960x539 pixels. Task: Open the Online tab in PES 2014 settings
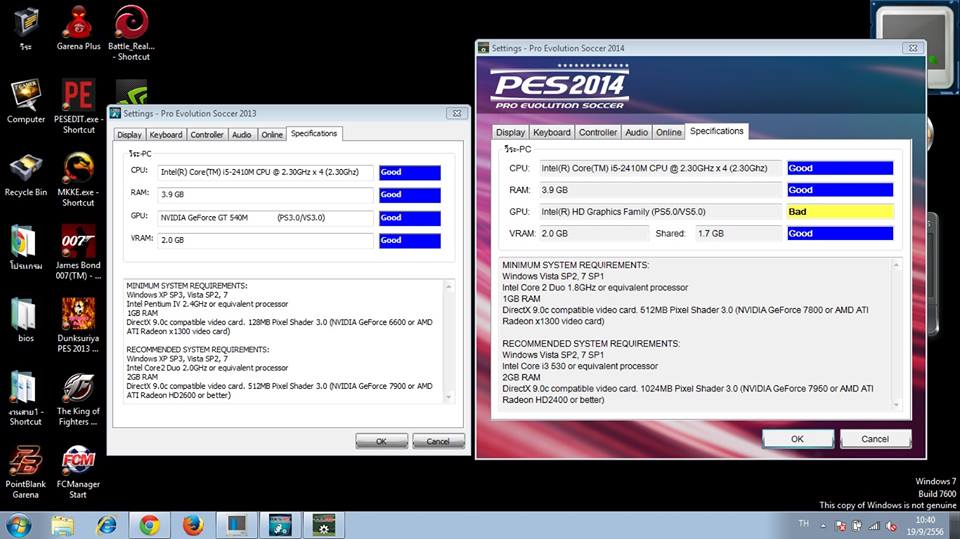[669, 132]
